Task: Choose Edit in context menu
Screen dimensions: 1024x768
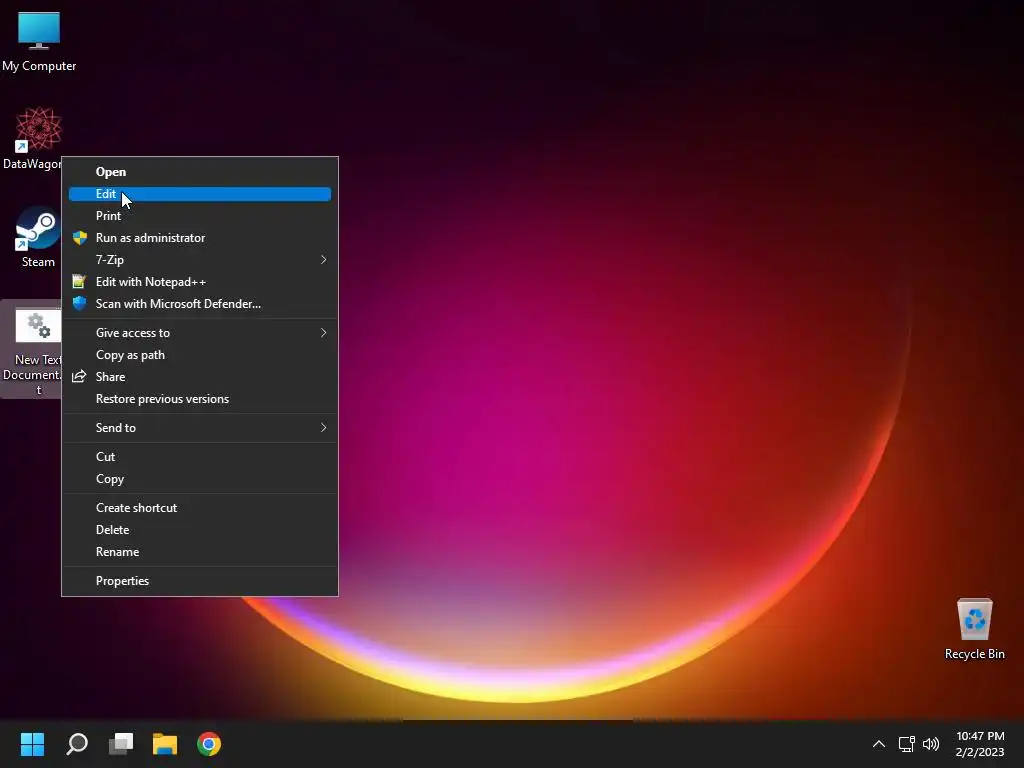Action: pyautogui.click(x=200, y=194)
